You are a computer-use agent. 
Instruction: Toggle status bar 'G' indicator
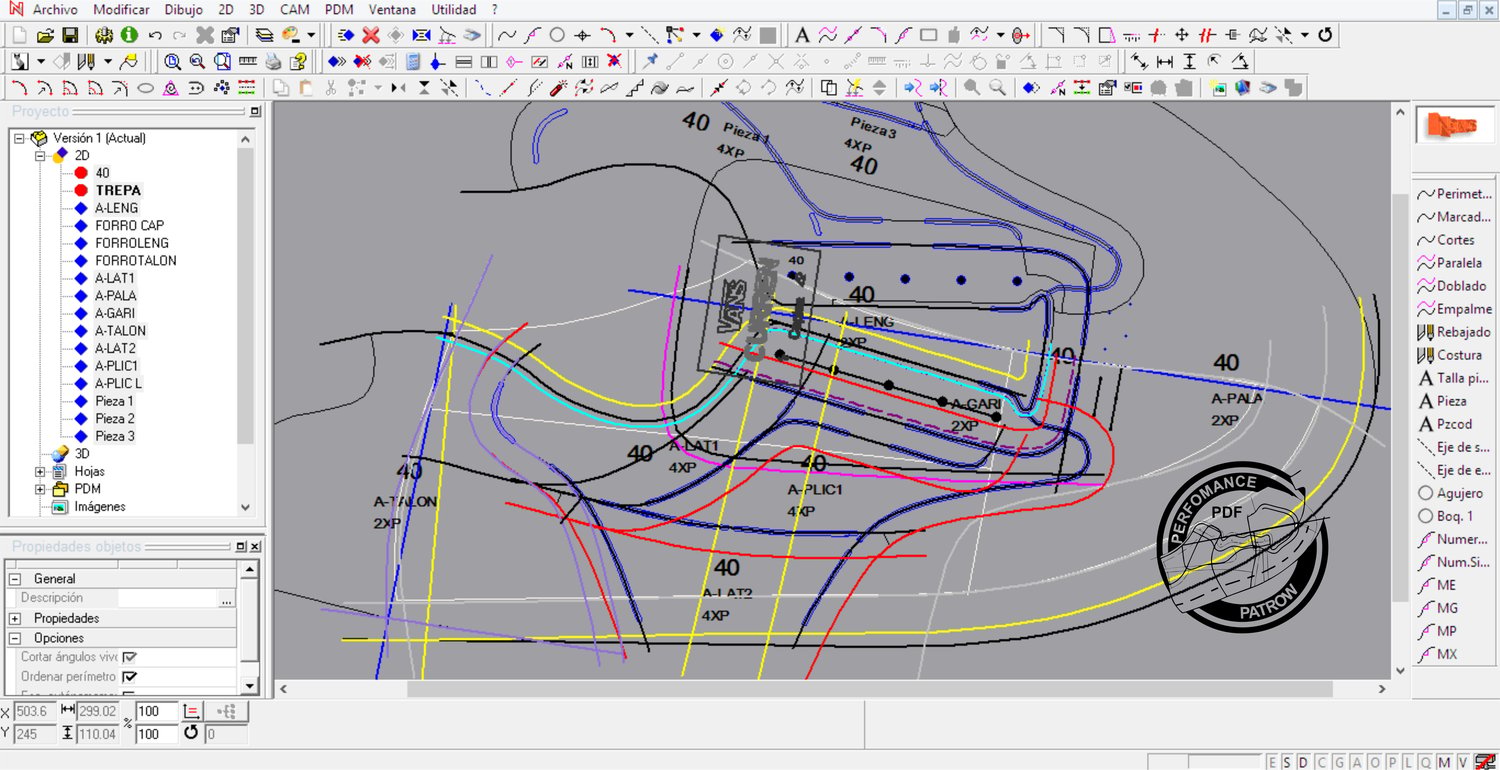1340,762
